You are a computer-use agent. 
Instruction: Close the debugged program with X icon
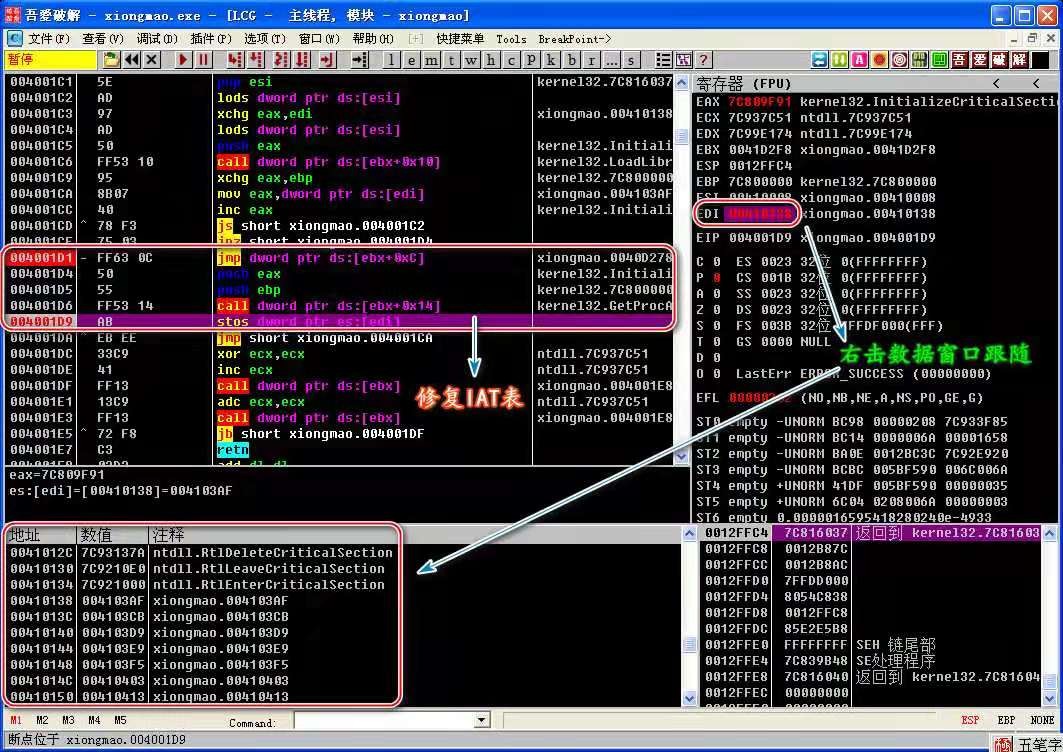click(153, 60)
